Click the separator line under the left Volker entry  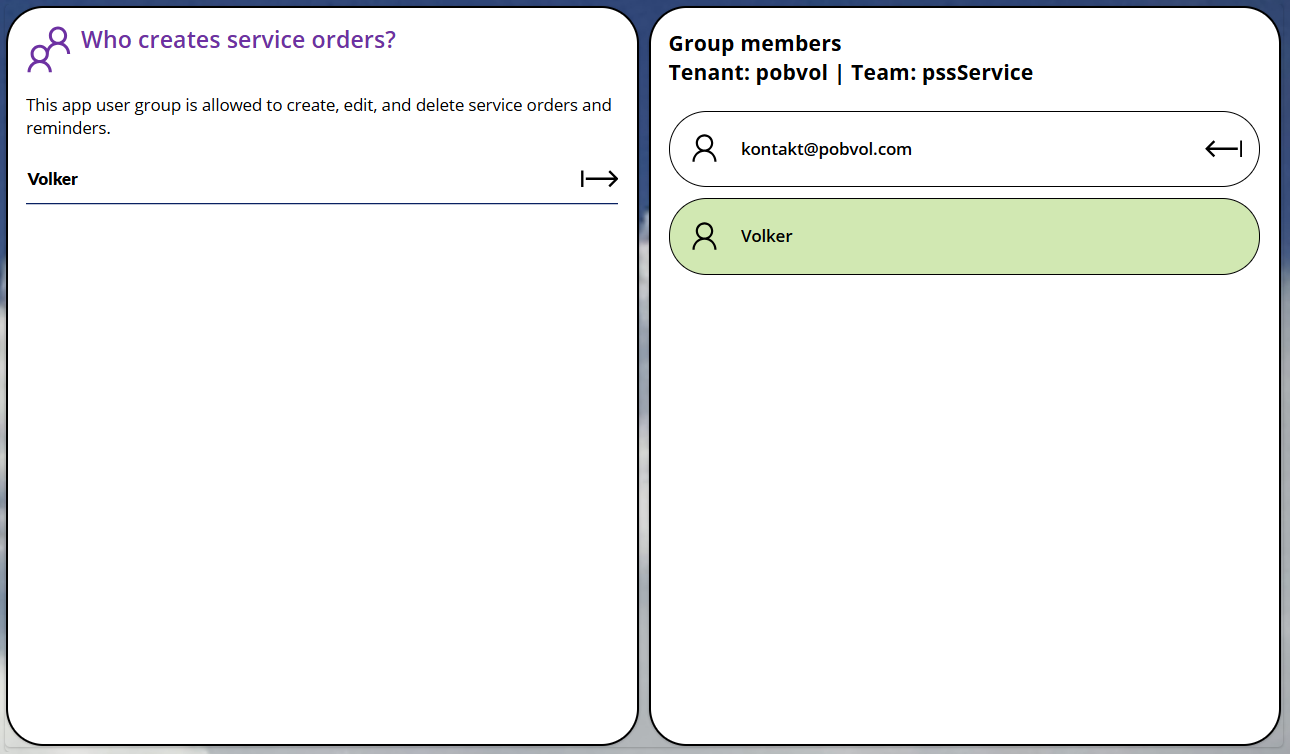coord(320,203)
